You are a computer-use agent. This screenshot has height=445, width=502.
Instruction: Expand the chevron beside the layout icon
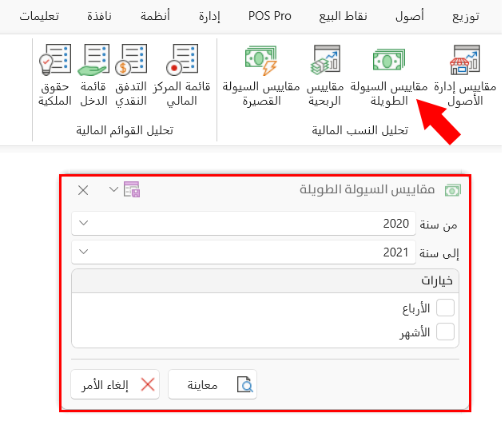click(x=114, y=189)
